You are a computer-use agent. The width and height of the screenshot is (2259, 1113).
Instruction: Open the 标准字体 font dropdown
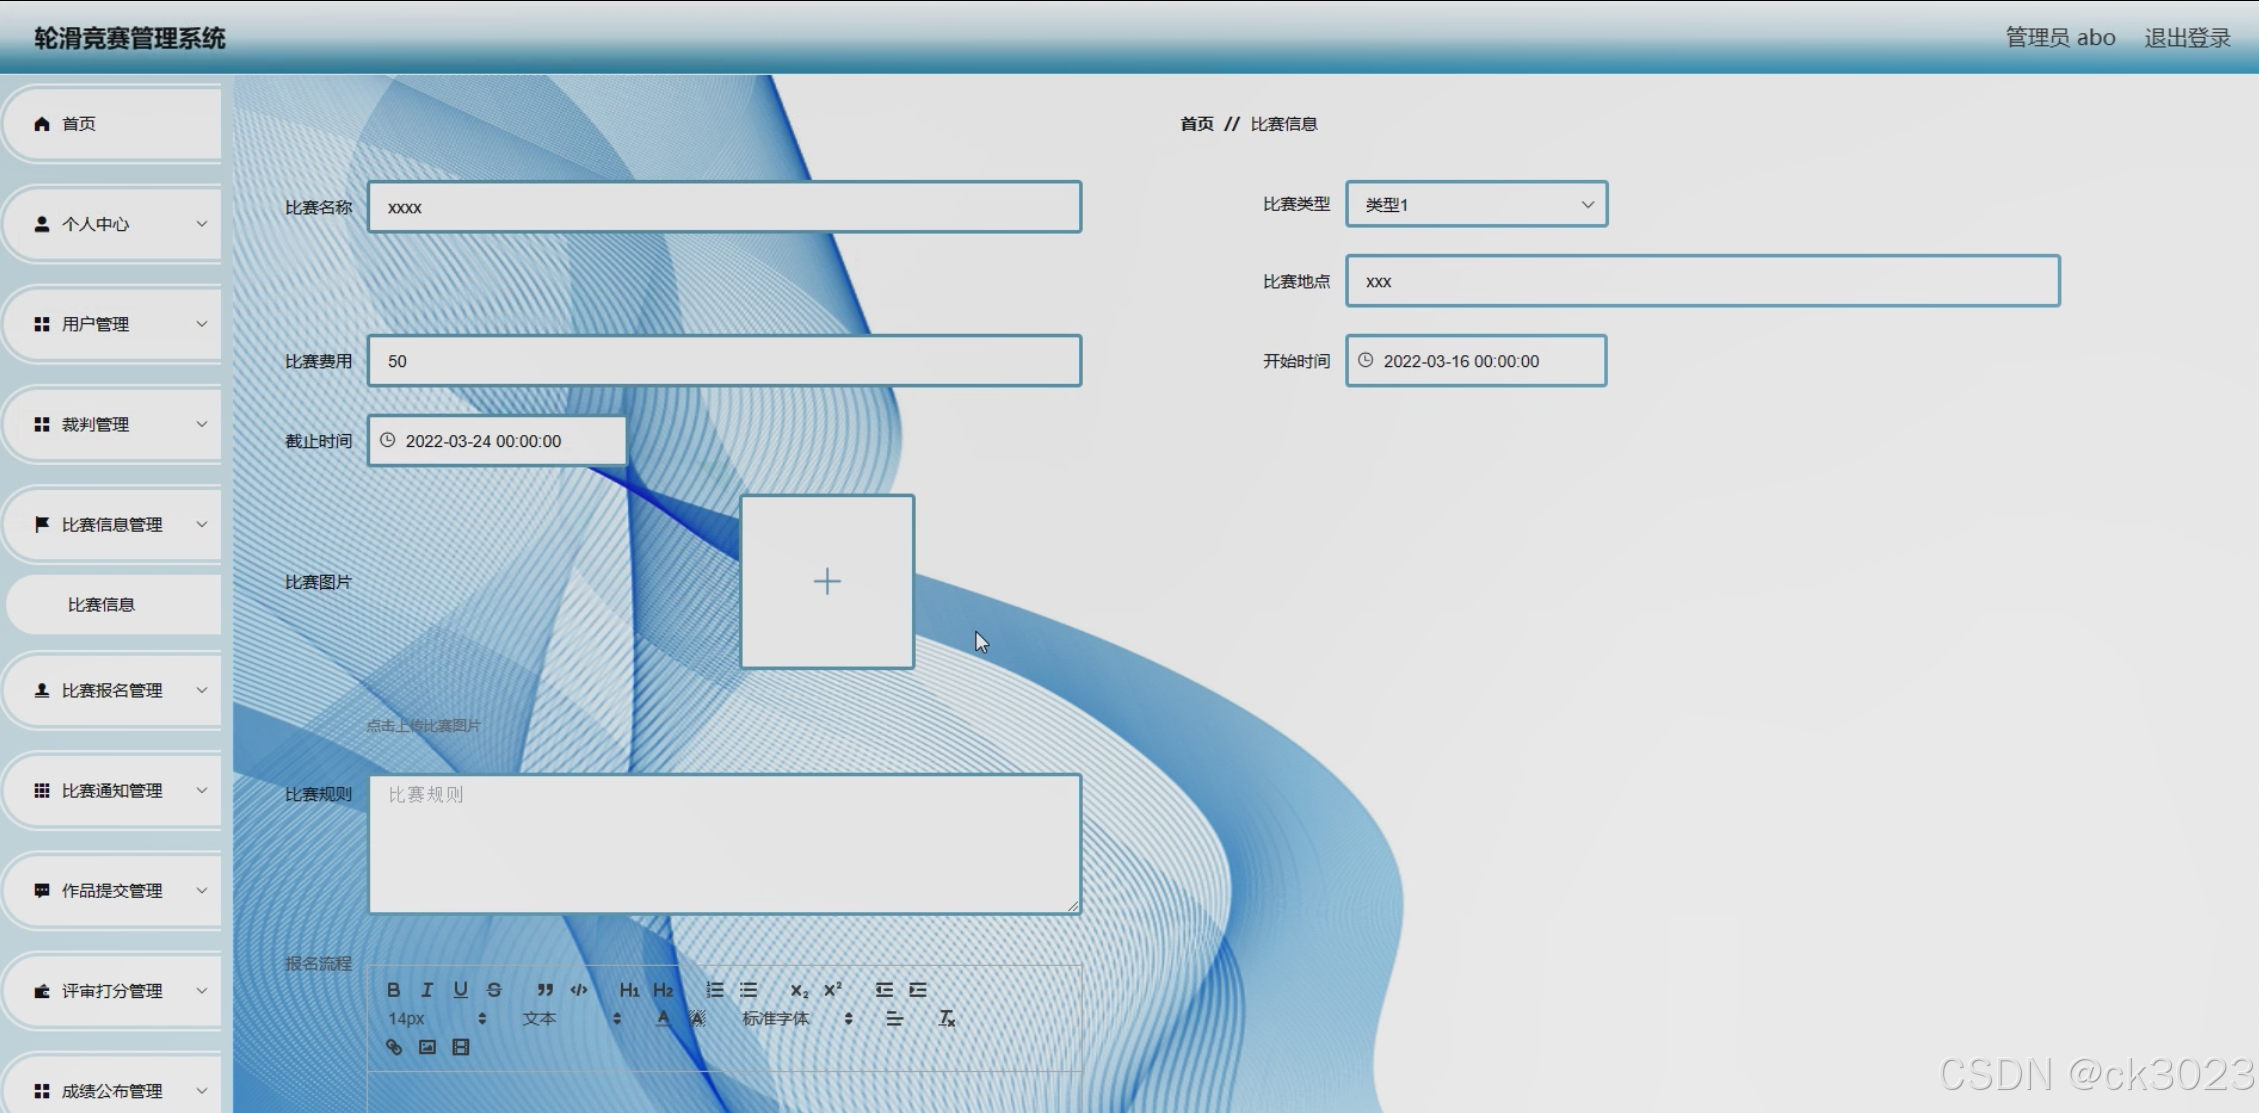796,1019
